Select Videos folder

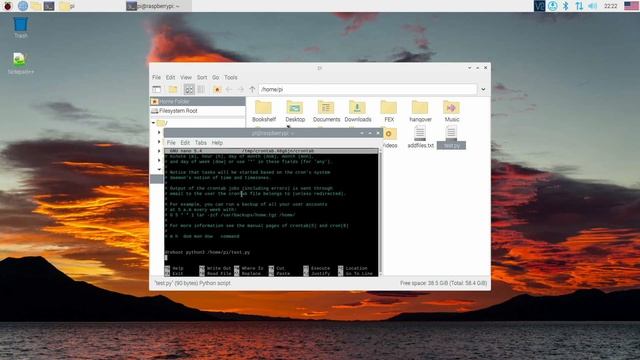click(x=390, y=138)
